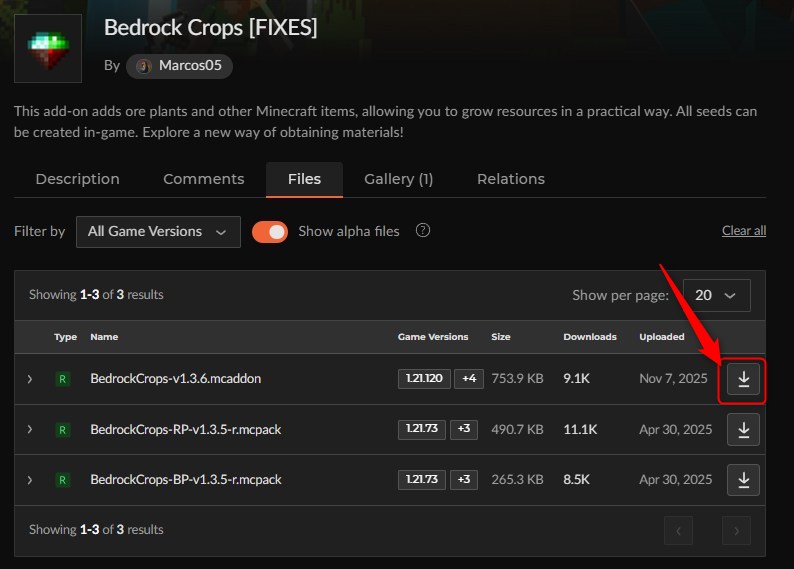The height and width of the screenshot is (569, 794).
Task: Select the Files tab
Action: click(304, 179)
